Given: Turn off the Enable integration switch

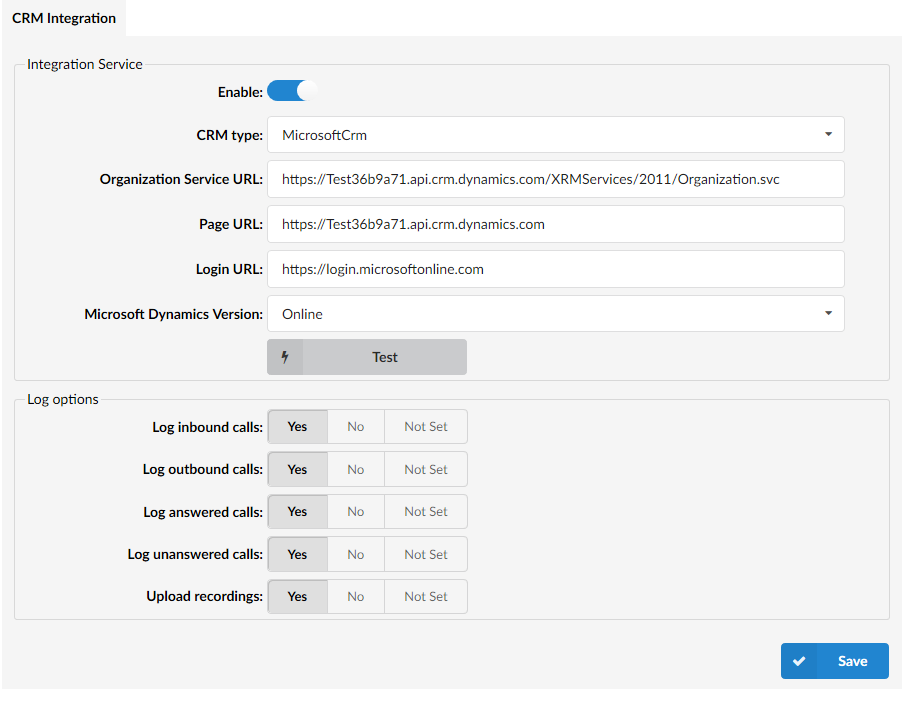Looking at the screenshot, I should click(x=291, y=92).
